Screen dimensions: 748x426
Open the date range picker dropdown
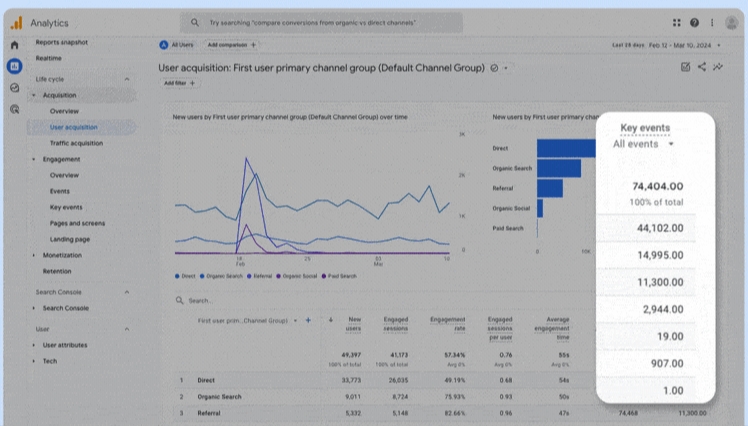point(666,45)
